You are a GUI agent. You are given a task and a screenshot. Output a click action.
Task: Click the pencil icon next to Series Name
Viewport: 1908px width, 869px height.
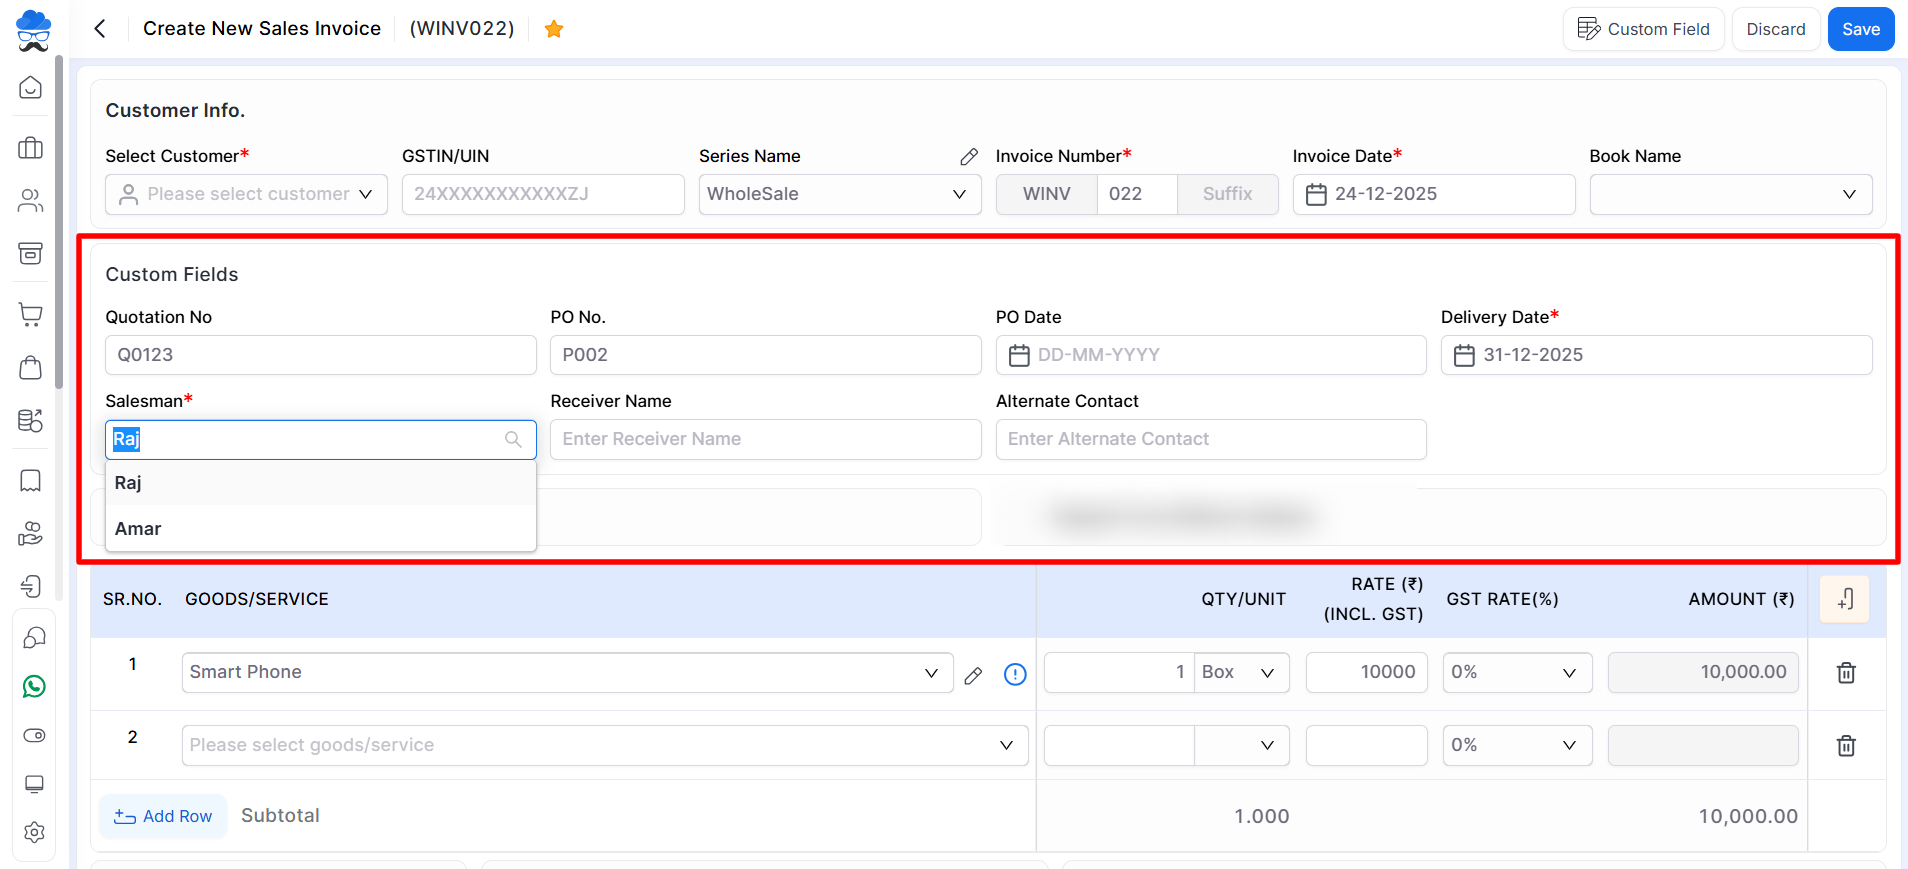point(968,157)
